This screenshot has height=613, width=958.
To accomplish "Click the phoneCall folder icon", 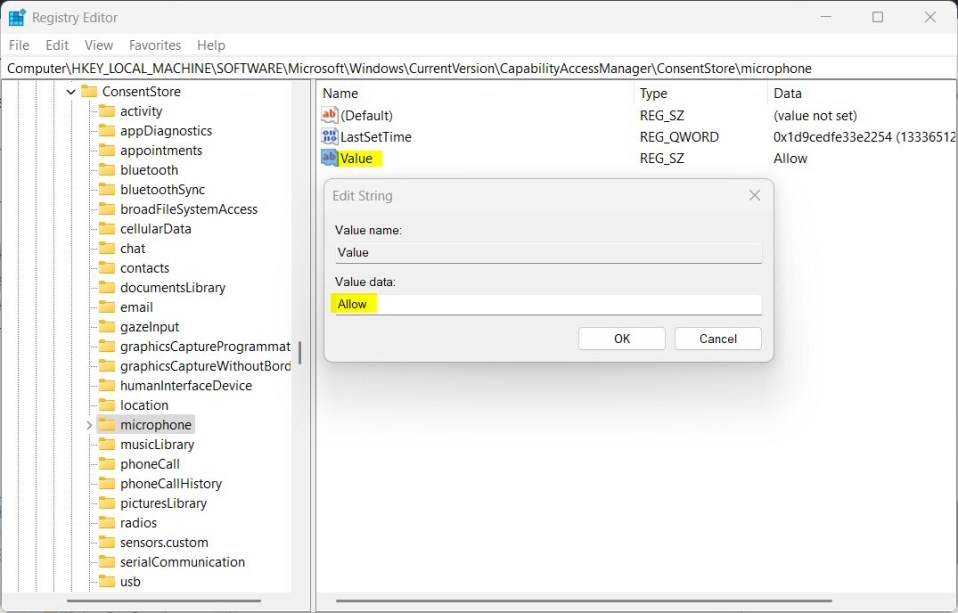I will tap(107, 464).
